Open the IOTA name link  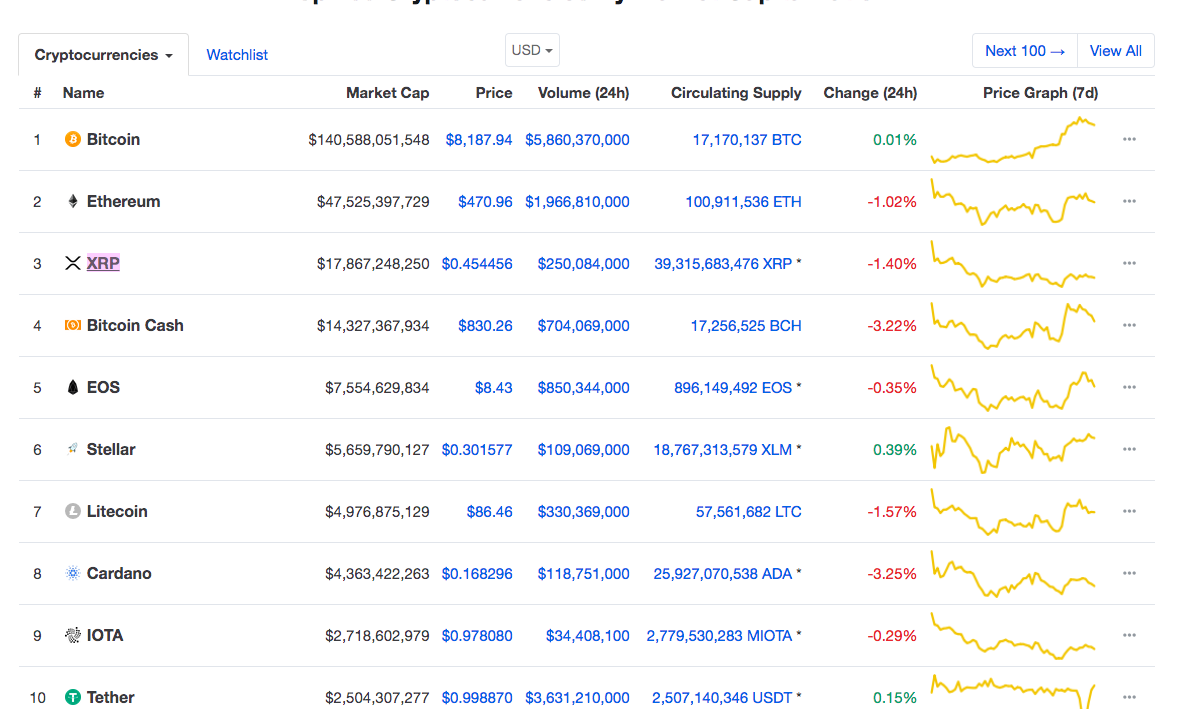[105, 635]
